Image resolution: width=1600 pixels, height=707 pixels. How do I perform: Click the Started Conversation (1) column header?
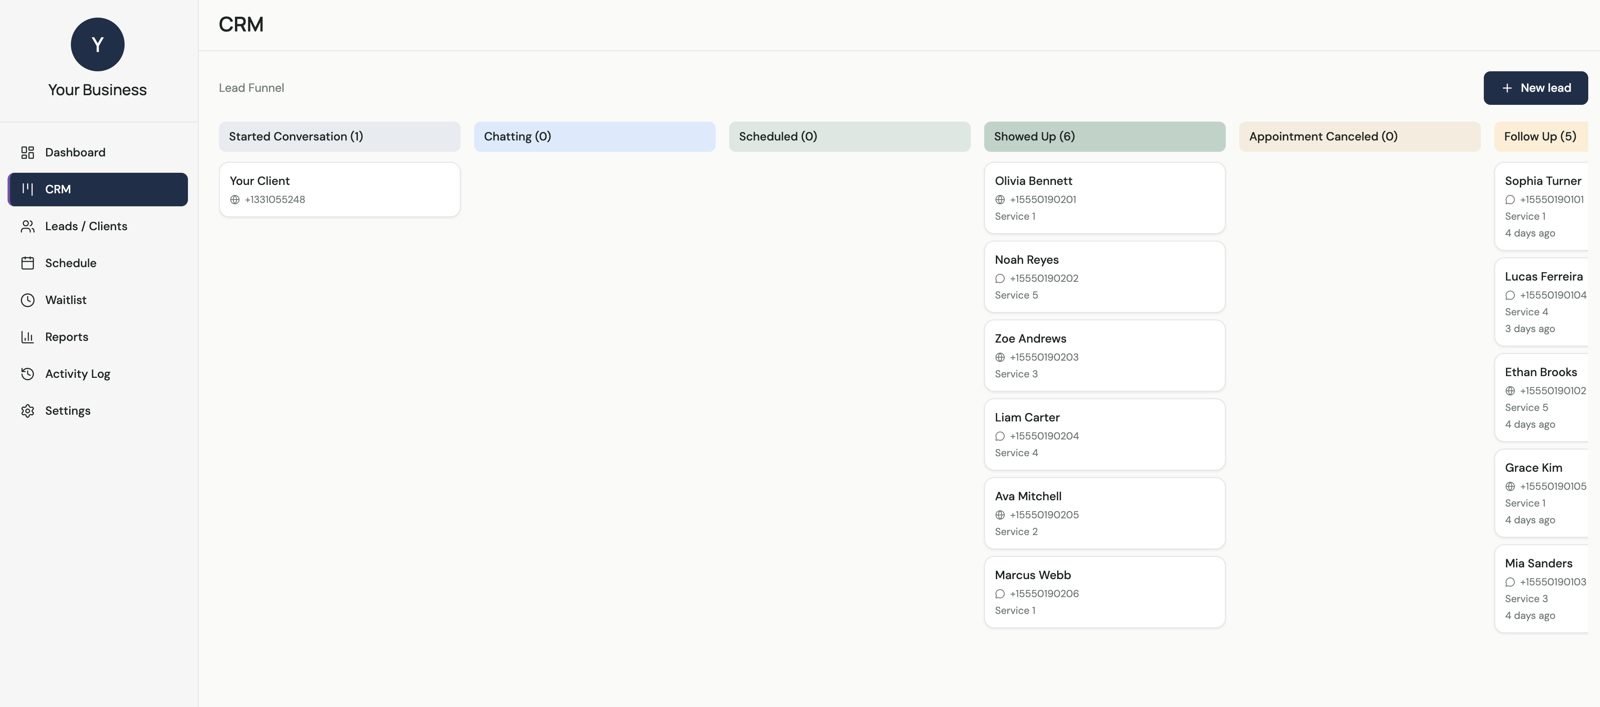click(340, 137)
